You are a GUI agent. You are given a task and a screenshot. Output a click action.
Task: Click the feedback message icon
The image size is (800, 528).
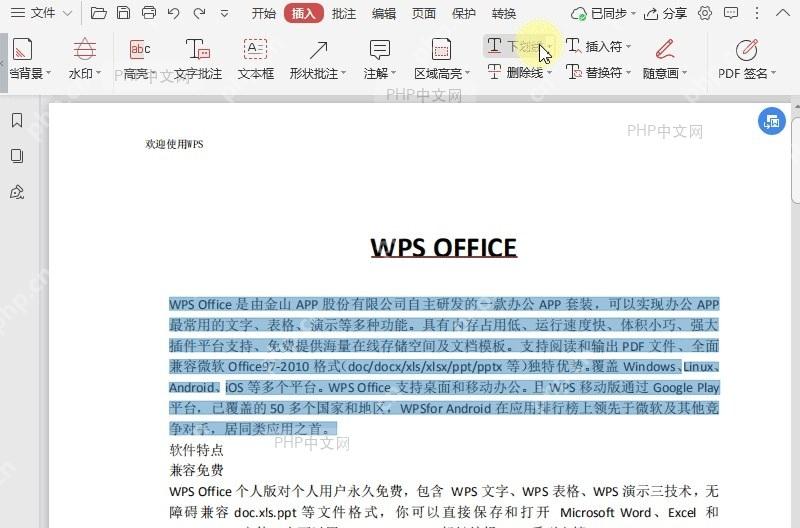731,13
